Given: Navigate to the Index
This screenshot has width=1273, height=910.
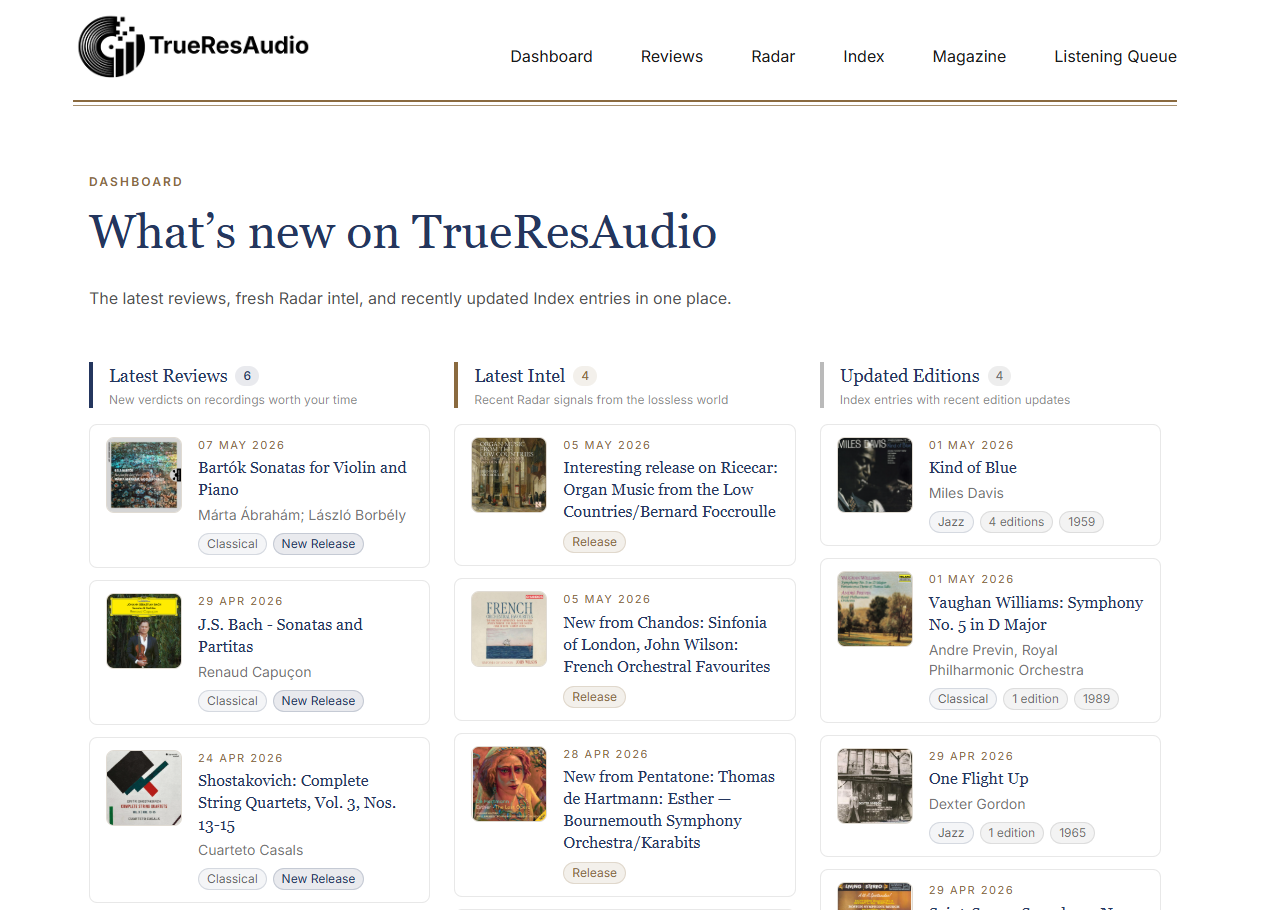Looking at the screenshot, I should coord(863,57).
